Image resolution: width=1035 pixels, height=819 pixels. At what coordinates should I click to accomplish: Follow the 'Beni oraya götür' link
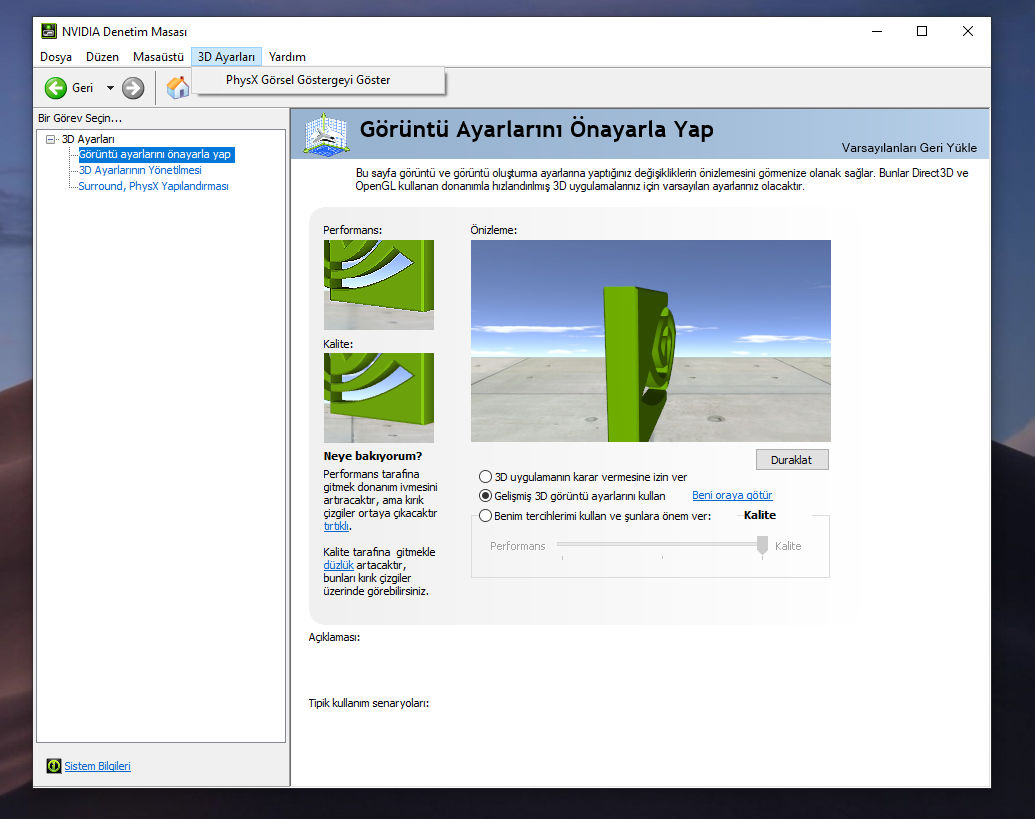point(732,496)
